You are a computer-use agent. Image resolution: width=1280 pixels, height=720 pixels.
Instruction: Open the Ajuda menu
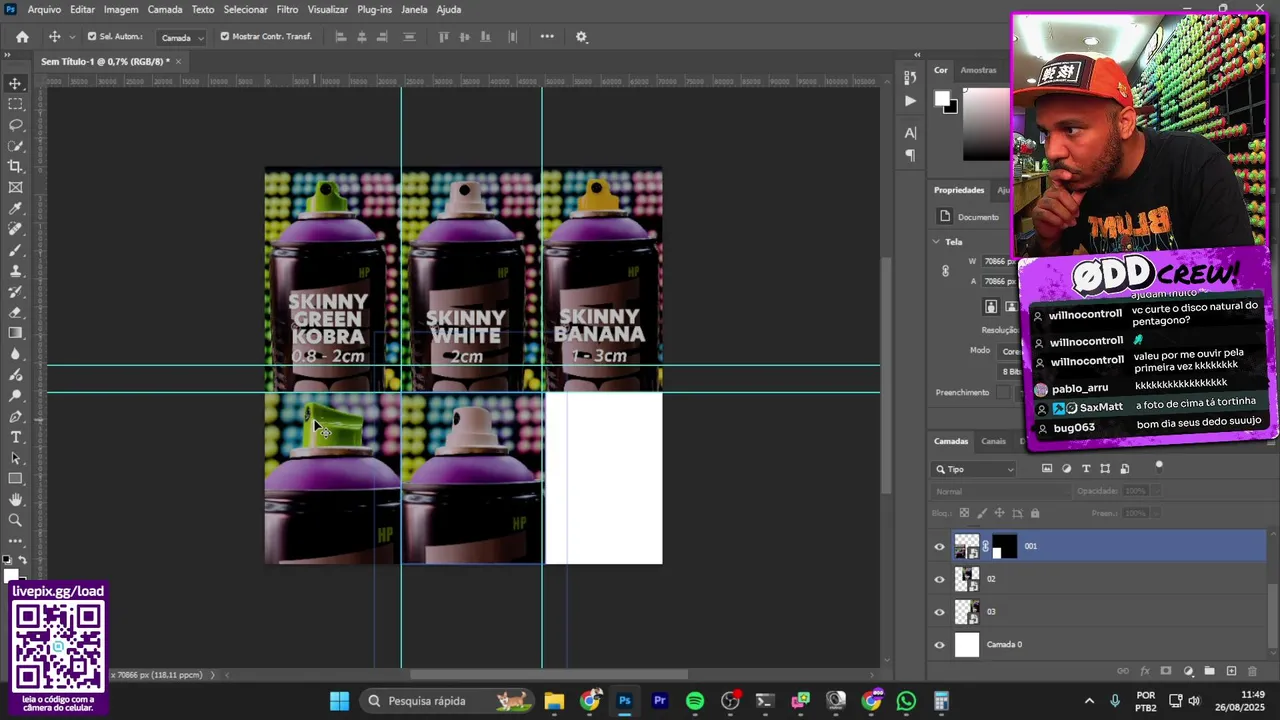click(449, 9)
